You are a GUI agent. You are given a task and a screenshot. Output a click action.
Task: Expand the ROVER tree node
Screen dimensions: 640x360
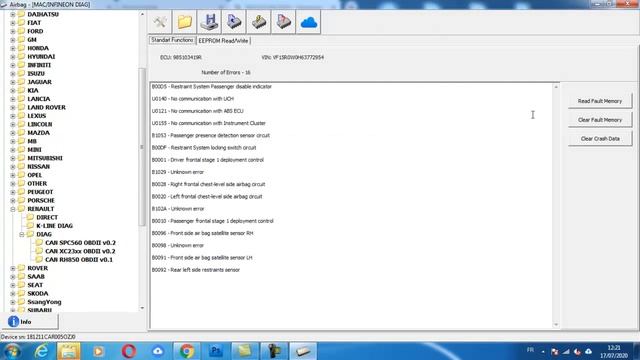coord(13,268)
